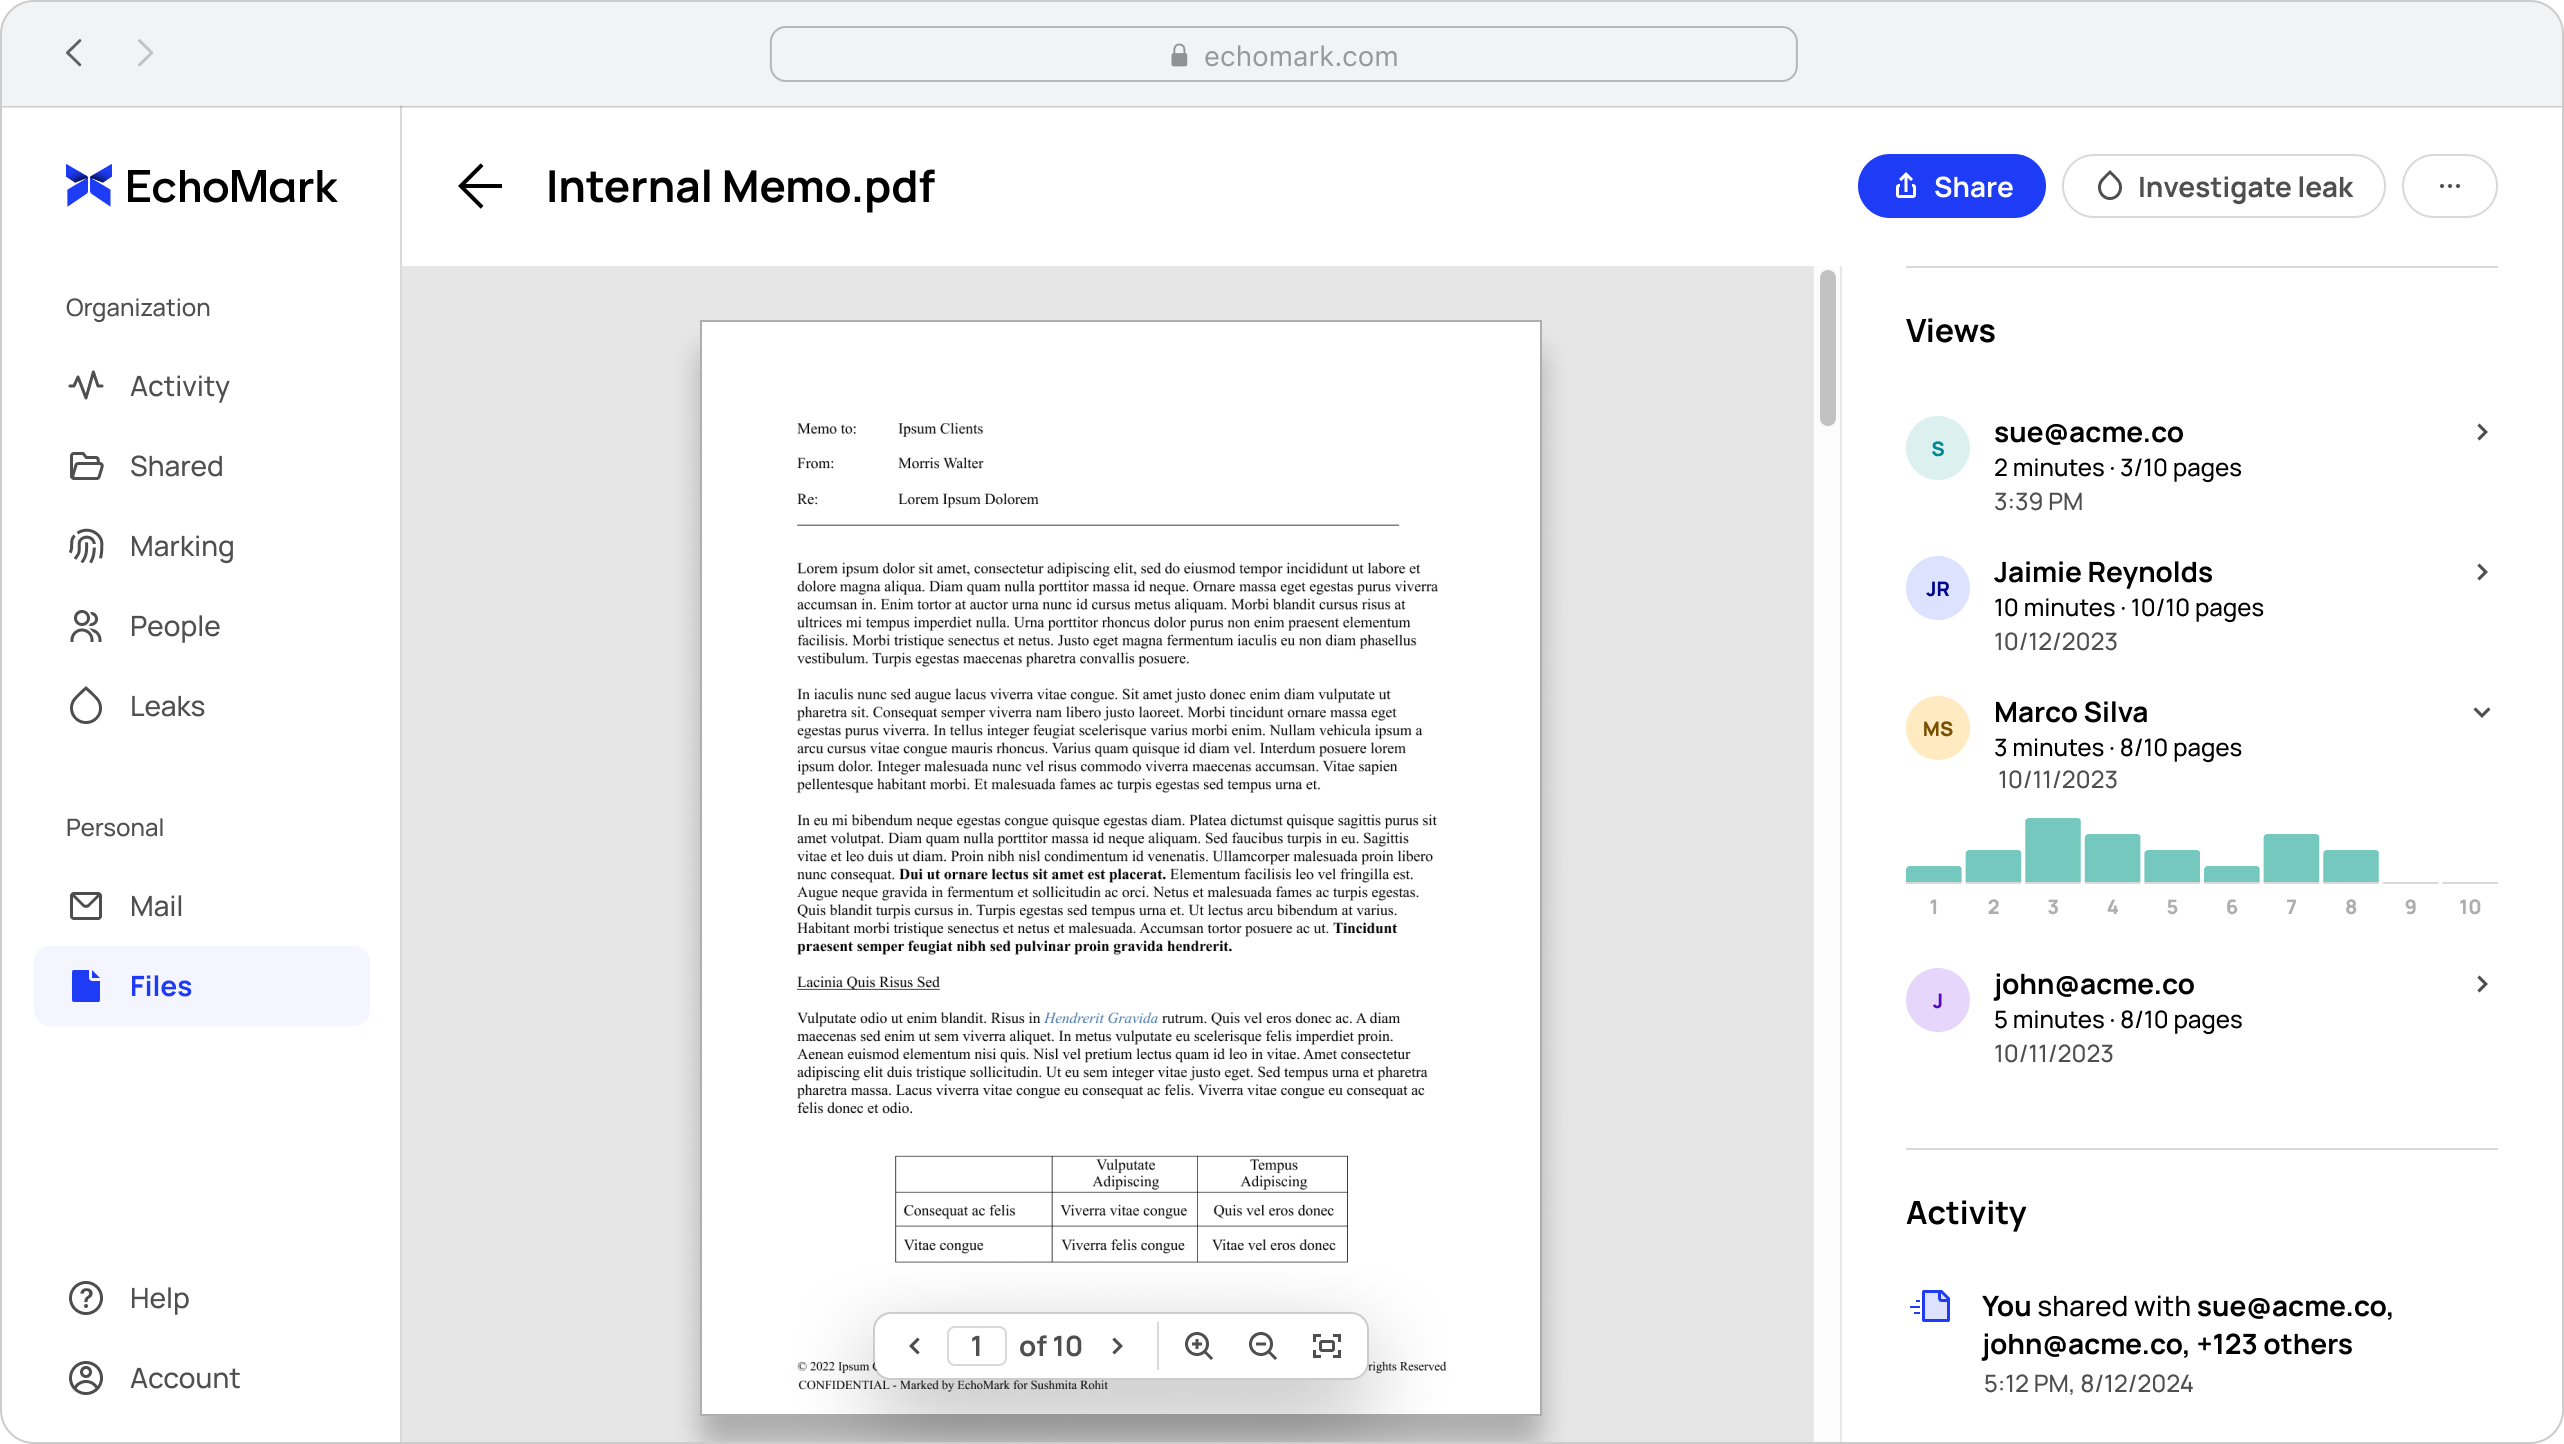This screenshot has height=1444, width=2564.
Task: Click the Account avatar icon
Action: tap(86, 1378)
